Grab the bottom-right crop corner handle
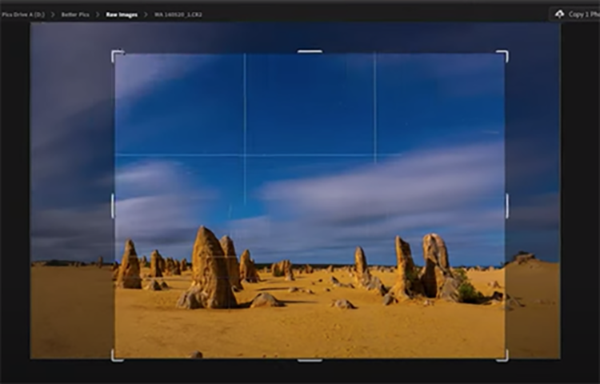 (x=503, y=356)
